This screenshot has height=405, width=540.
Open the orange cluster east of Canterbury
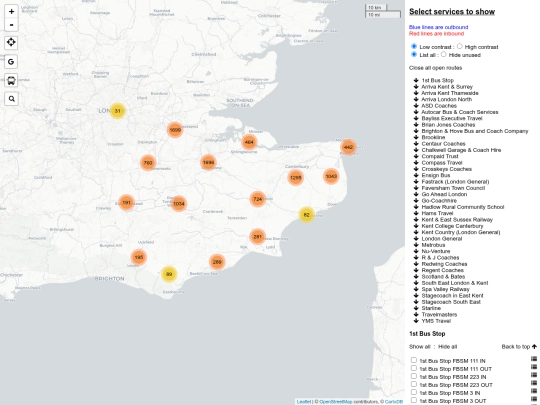[331, 176]
